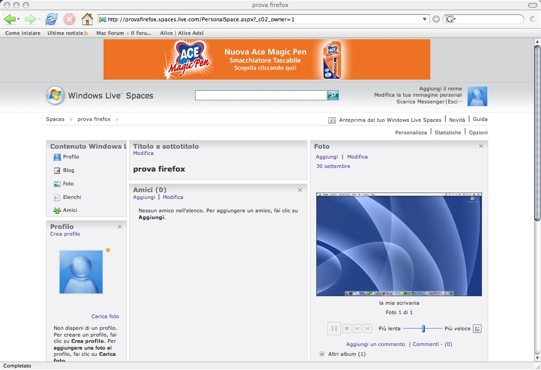Click Aggiungi in the Amici module
This screenshot has width=541, height=370.
144,197
